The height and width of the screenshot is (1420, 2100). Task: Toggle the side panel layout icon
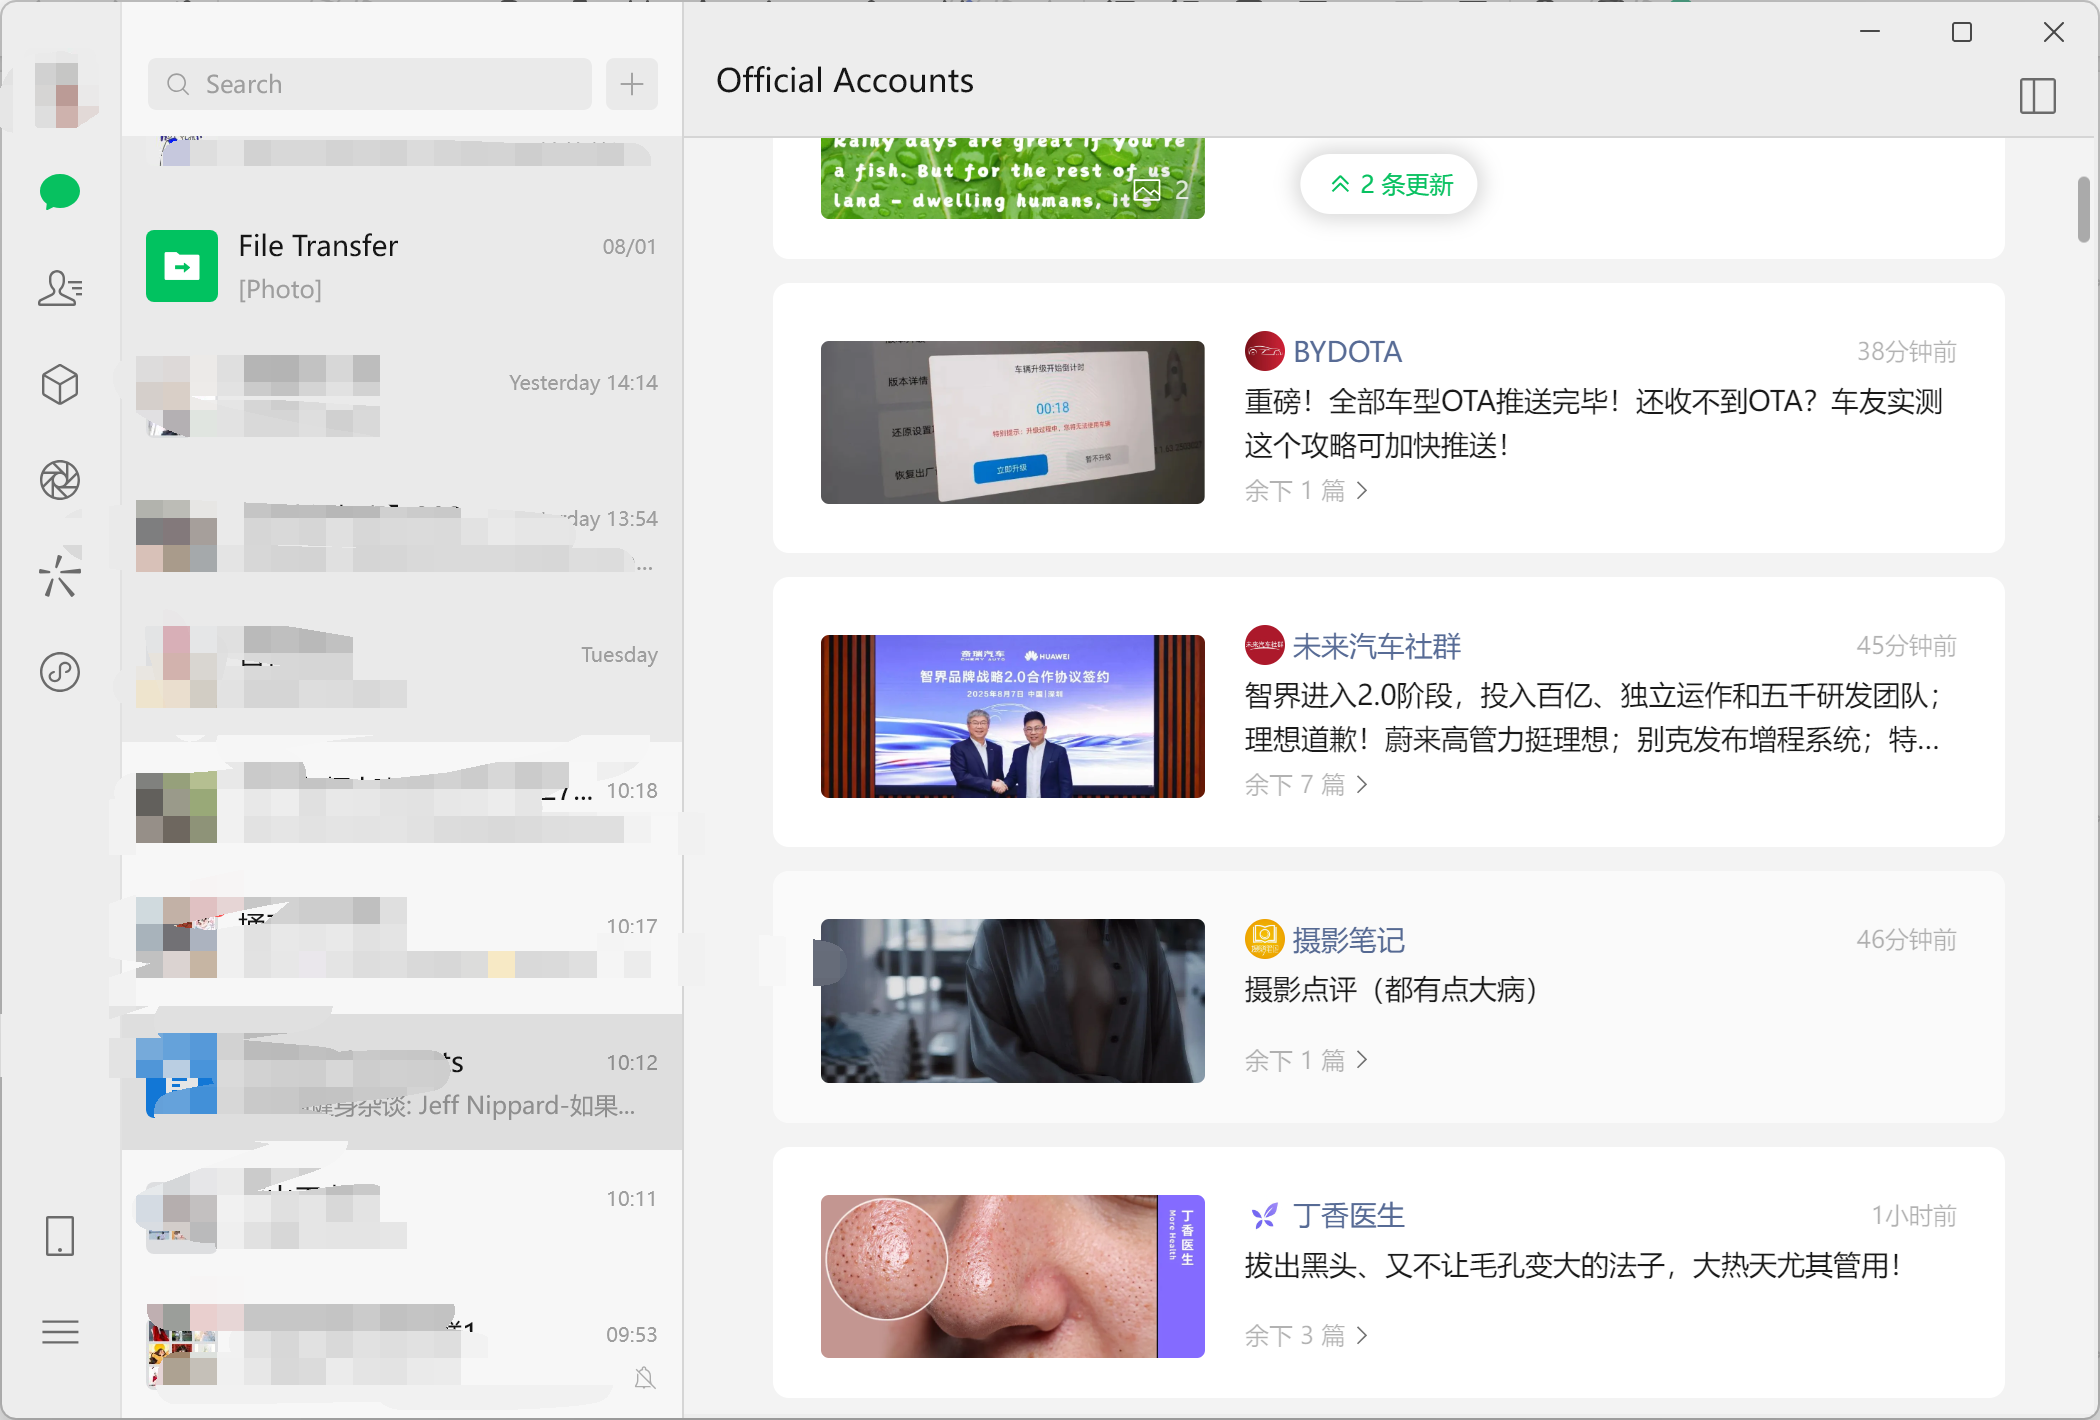(2037, 96)
